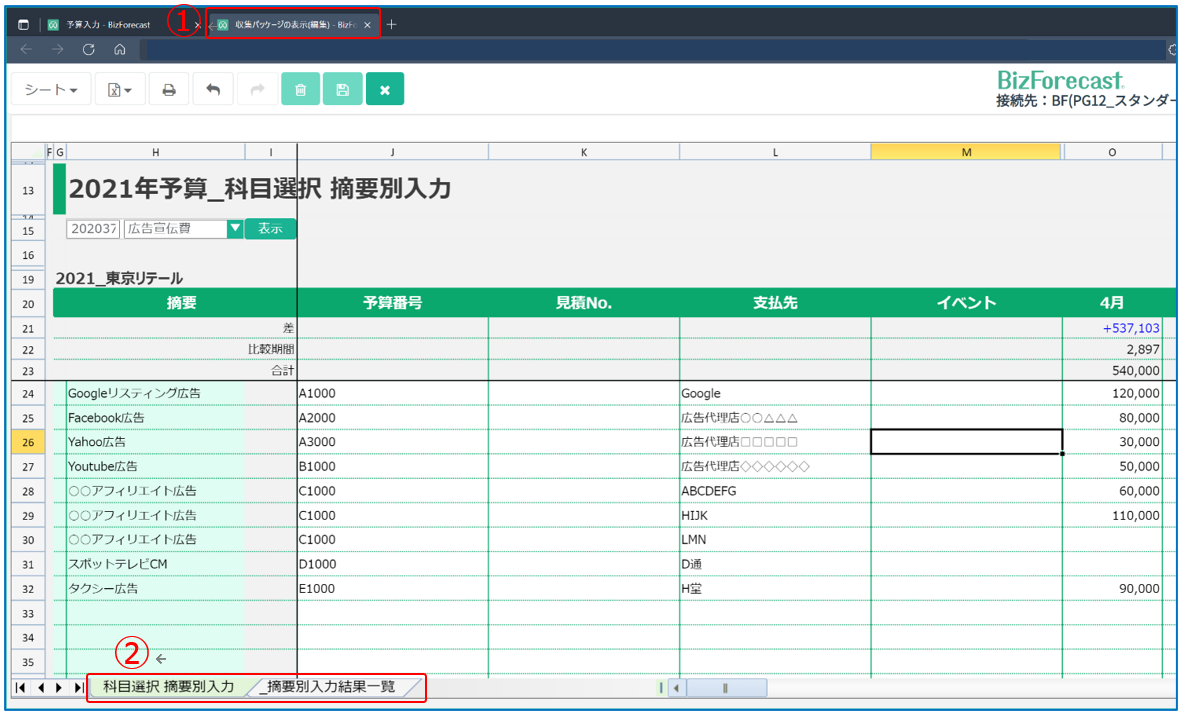Jump to first sheet with navigation arrow
This screenshot has height=715, width=1180.
[x=20, y=688]
